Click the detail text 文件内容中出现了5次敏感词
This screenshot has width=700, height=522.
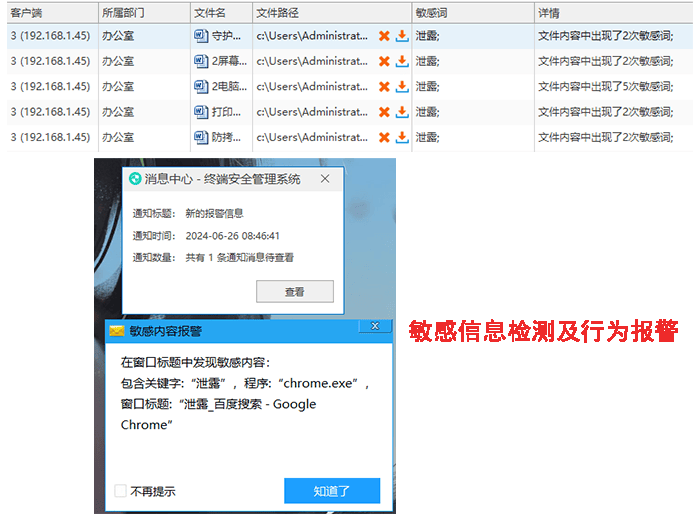coord(605,87)
